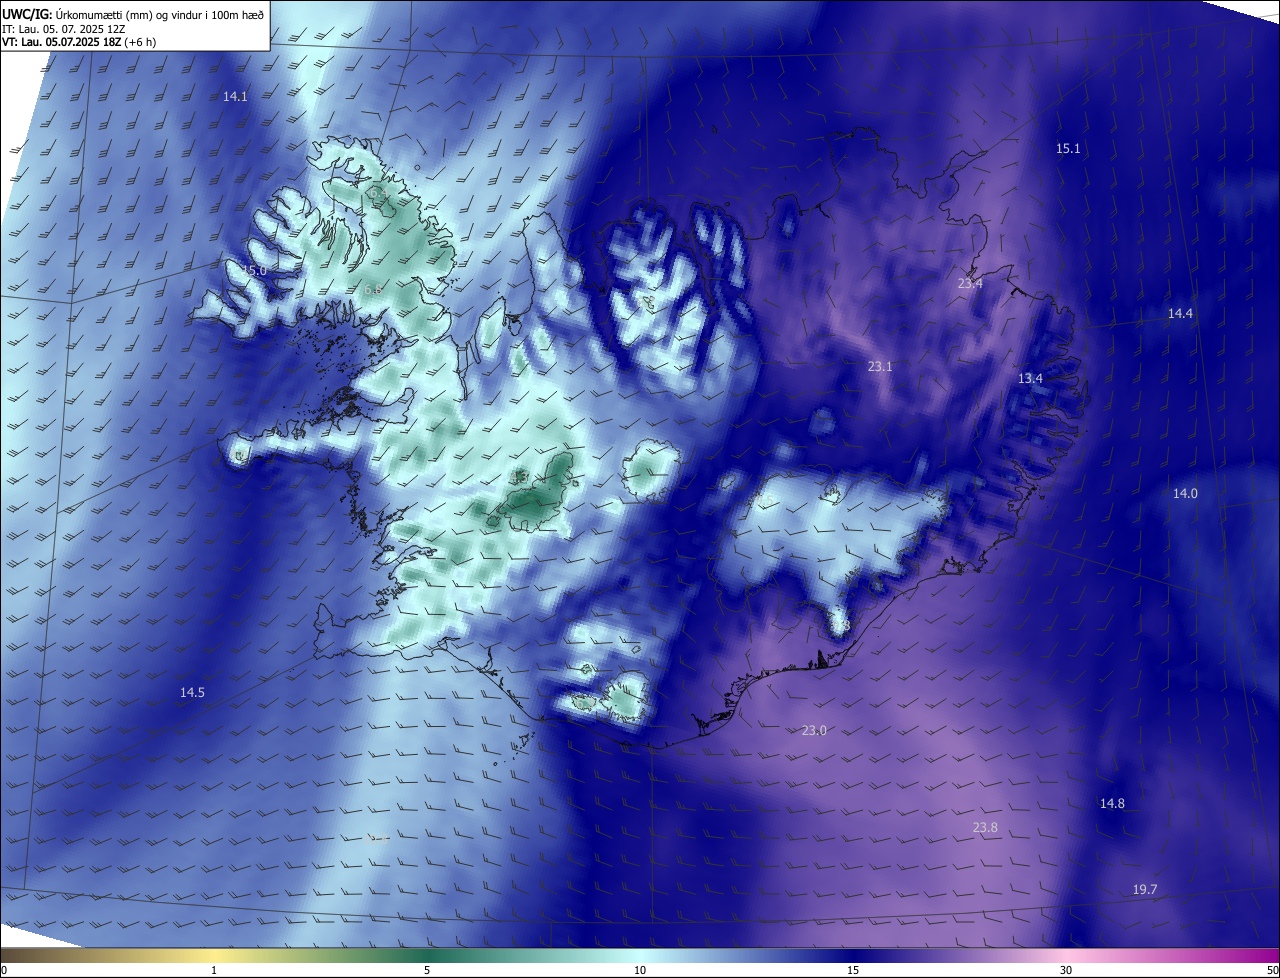Click the colorbar tick label 15
Screen dimensions: 1280x978
(x=853, y=970)
